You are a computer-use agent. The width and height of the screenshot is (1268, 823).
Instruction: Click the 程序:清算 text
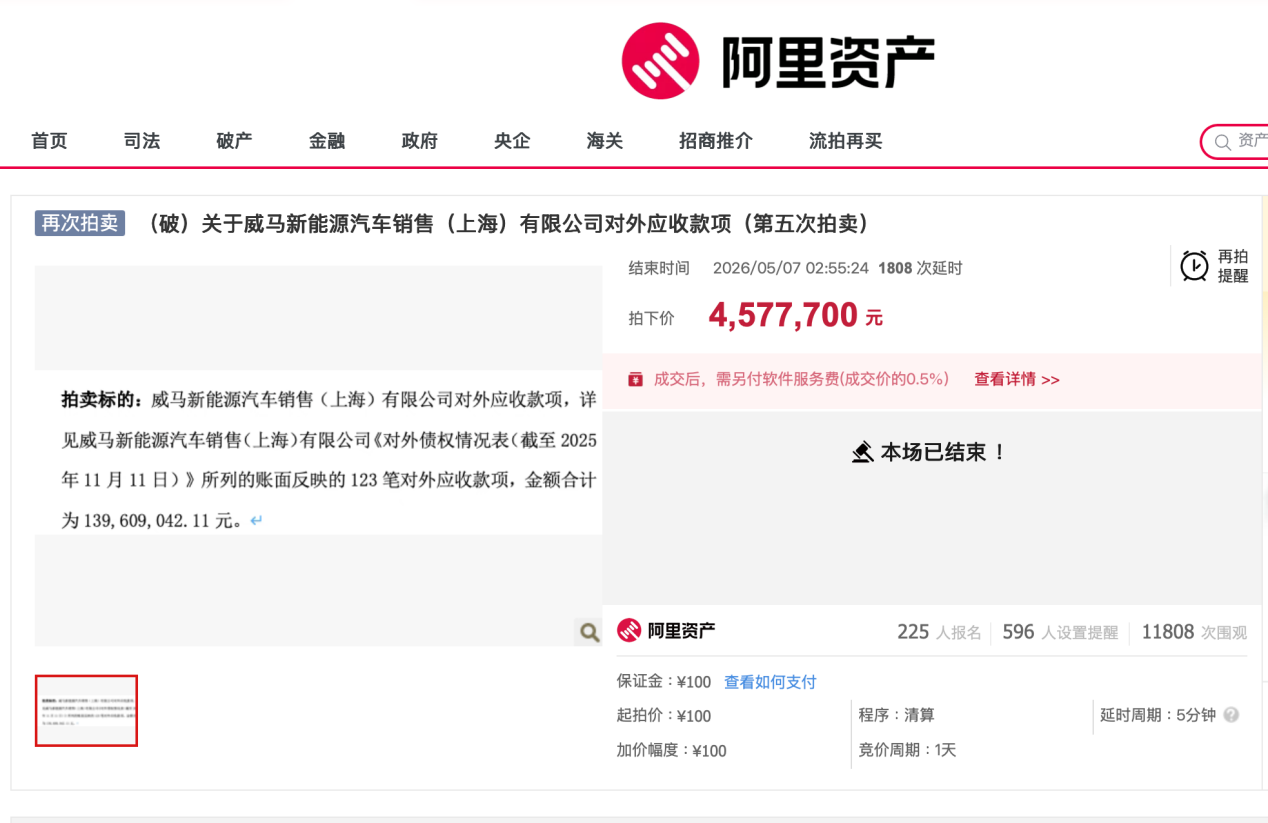point(896,715)
